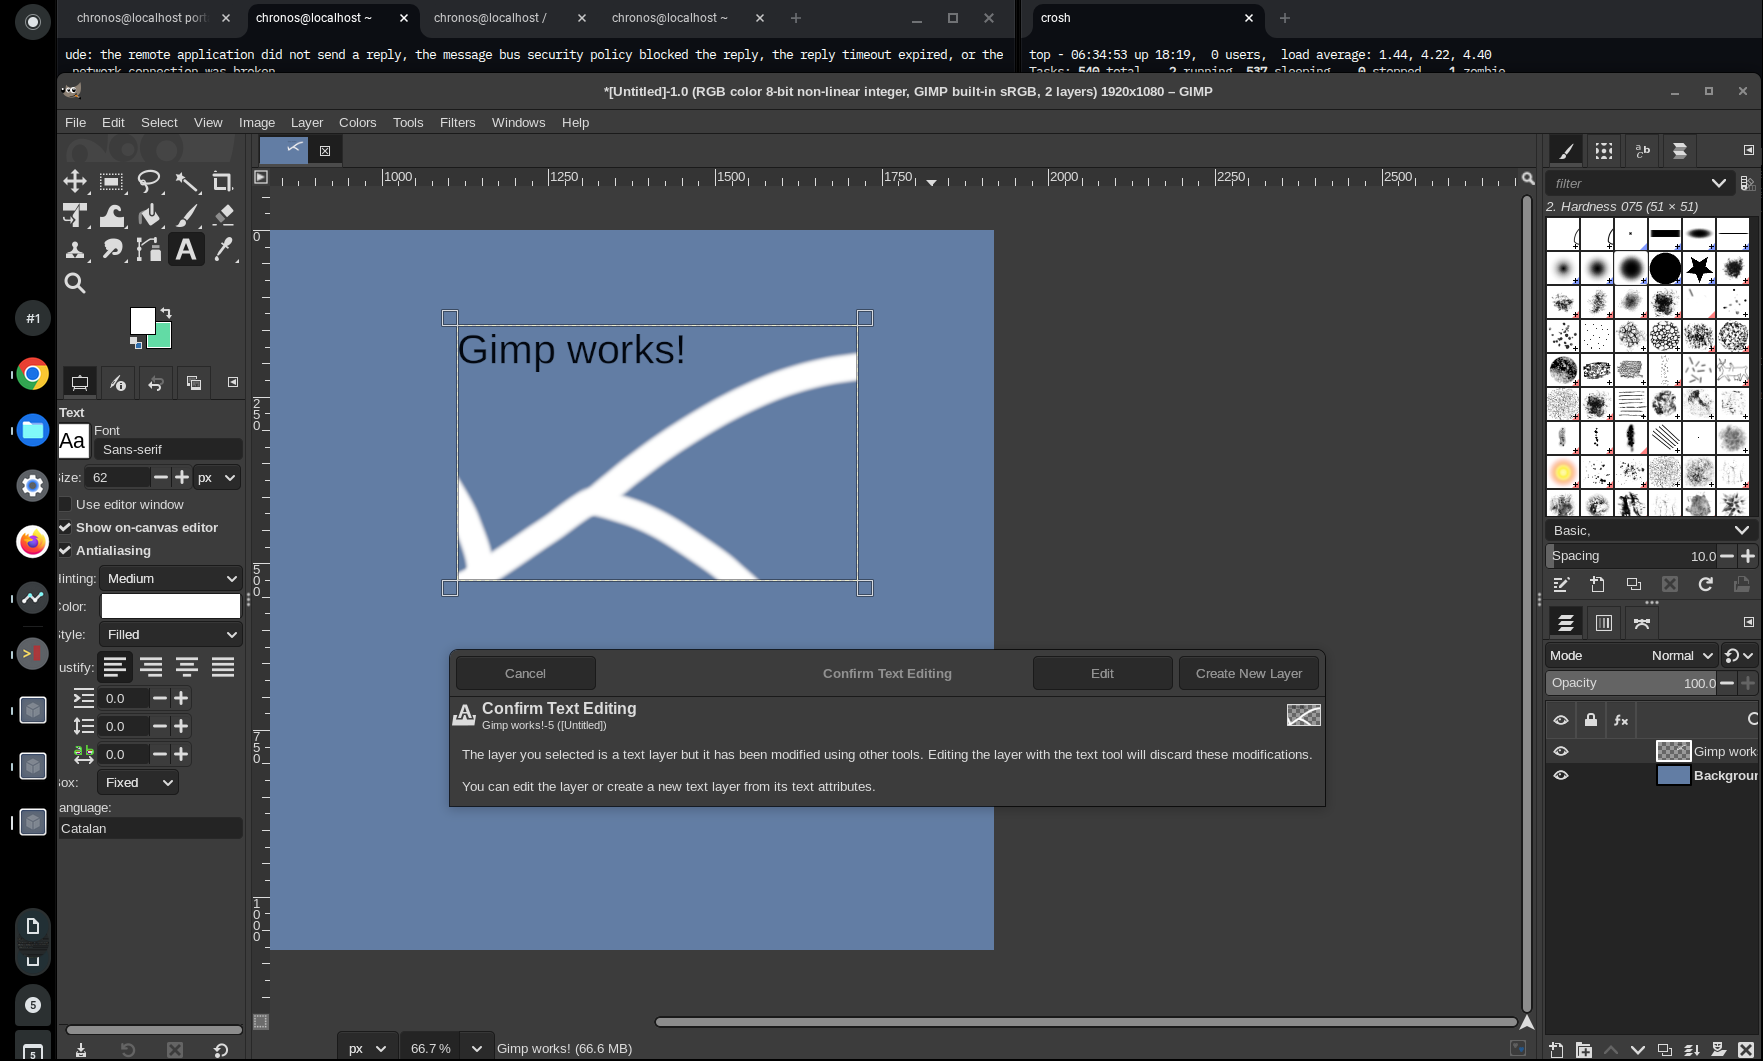1763x1061 pixels.
Task: Click the font name Sans-serif field
Action: [x=167, y=450]
